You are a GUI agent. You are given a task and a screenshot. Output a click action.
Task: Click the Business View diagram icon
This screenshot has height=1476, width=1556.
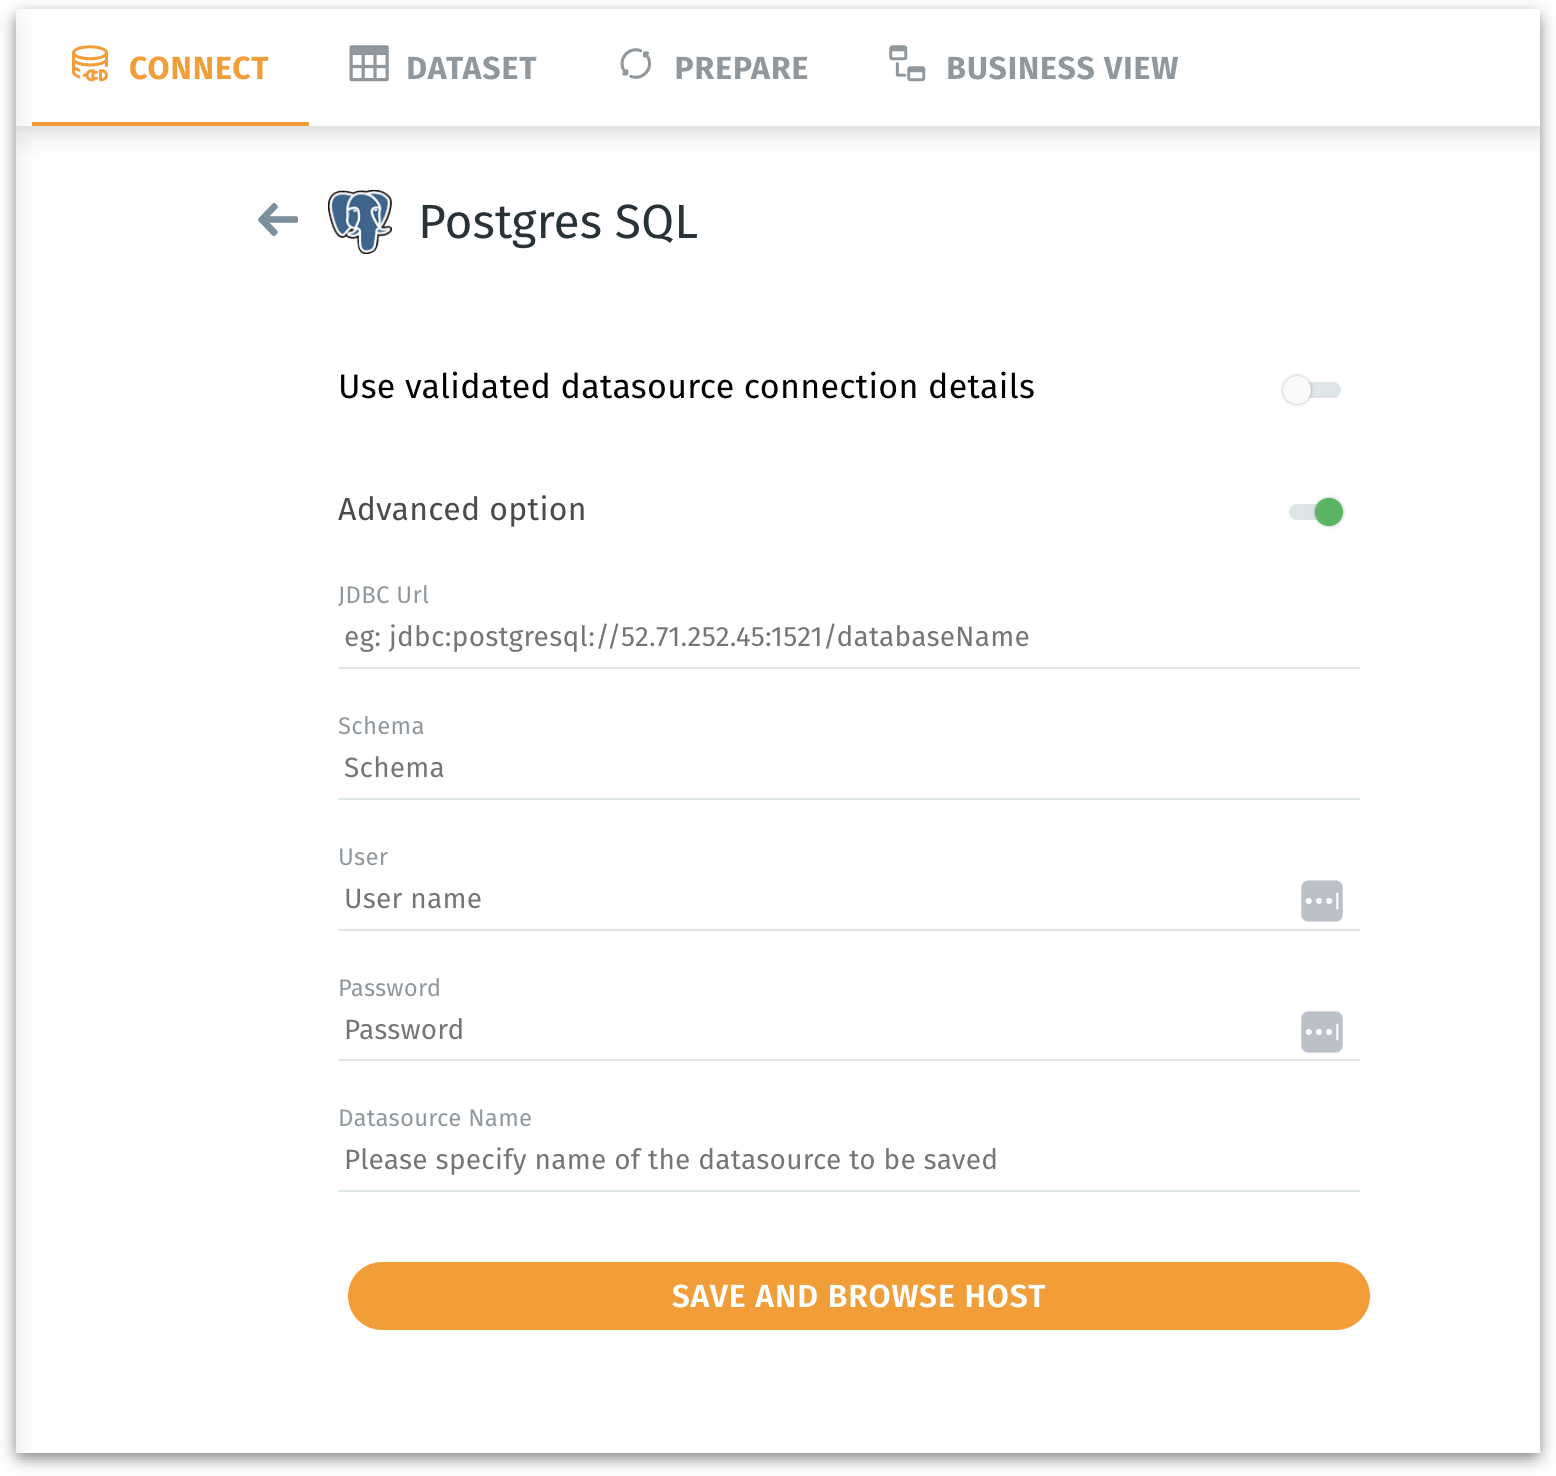click(907, 65)
